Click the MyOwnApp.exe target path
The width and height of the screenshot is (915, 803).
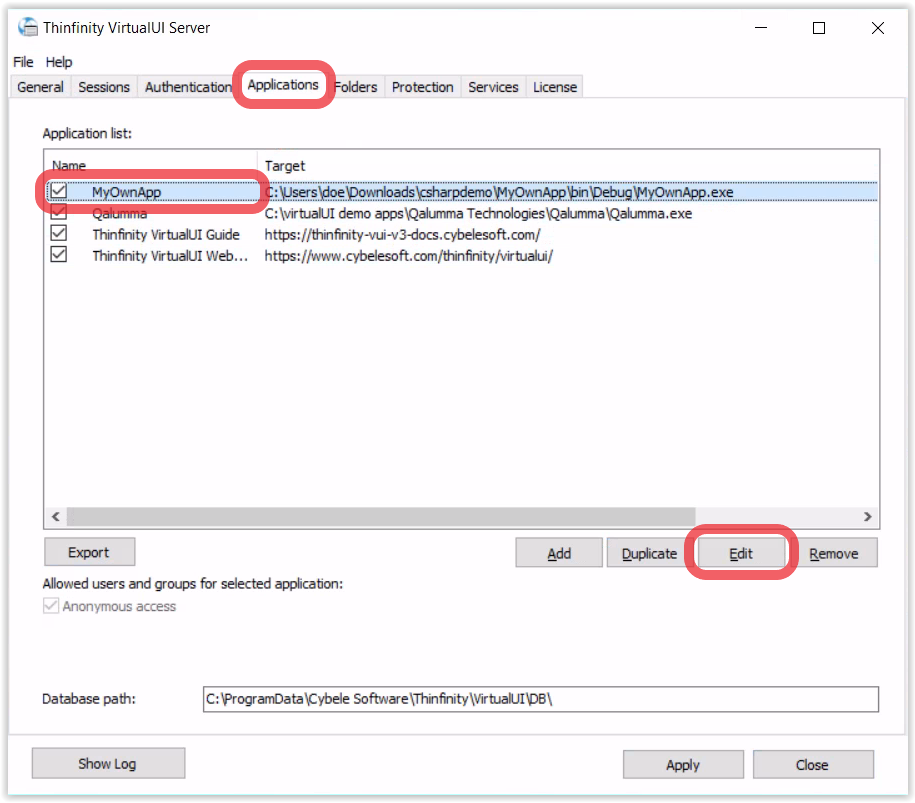(x=499, y=192)
